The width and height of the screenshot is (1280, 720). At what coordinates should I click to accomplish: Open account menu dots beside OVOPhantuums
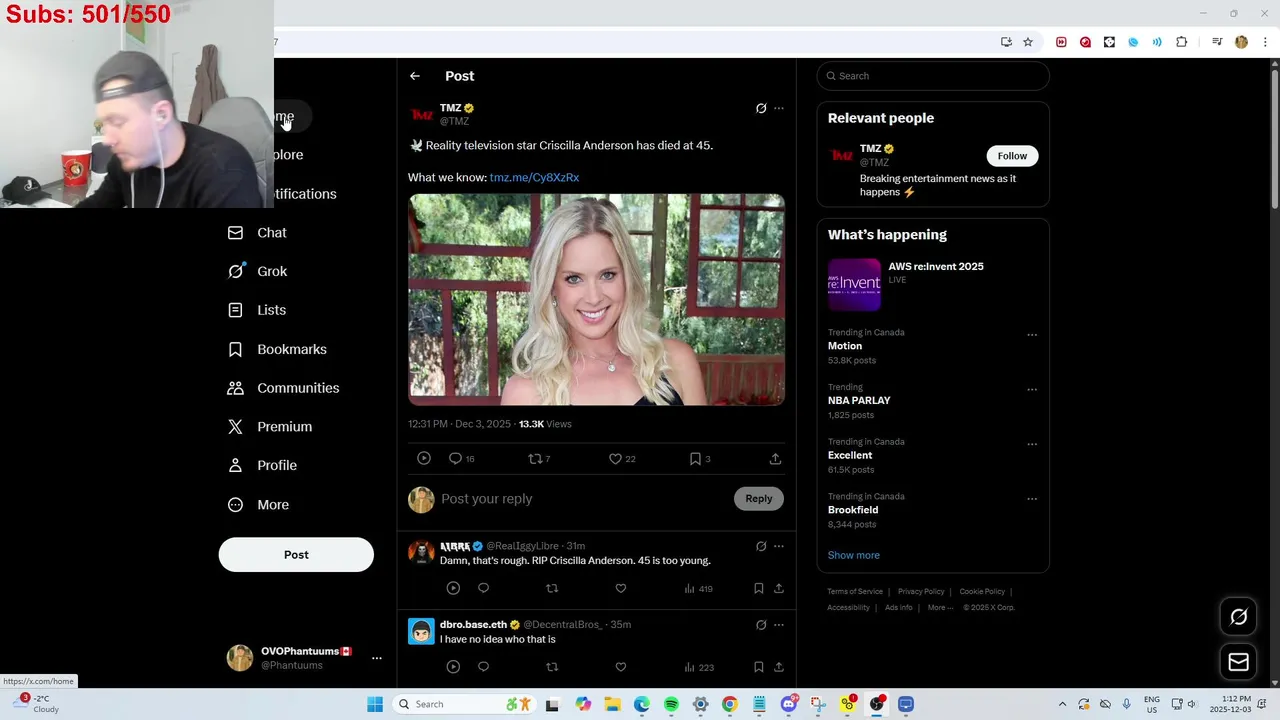377,658
